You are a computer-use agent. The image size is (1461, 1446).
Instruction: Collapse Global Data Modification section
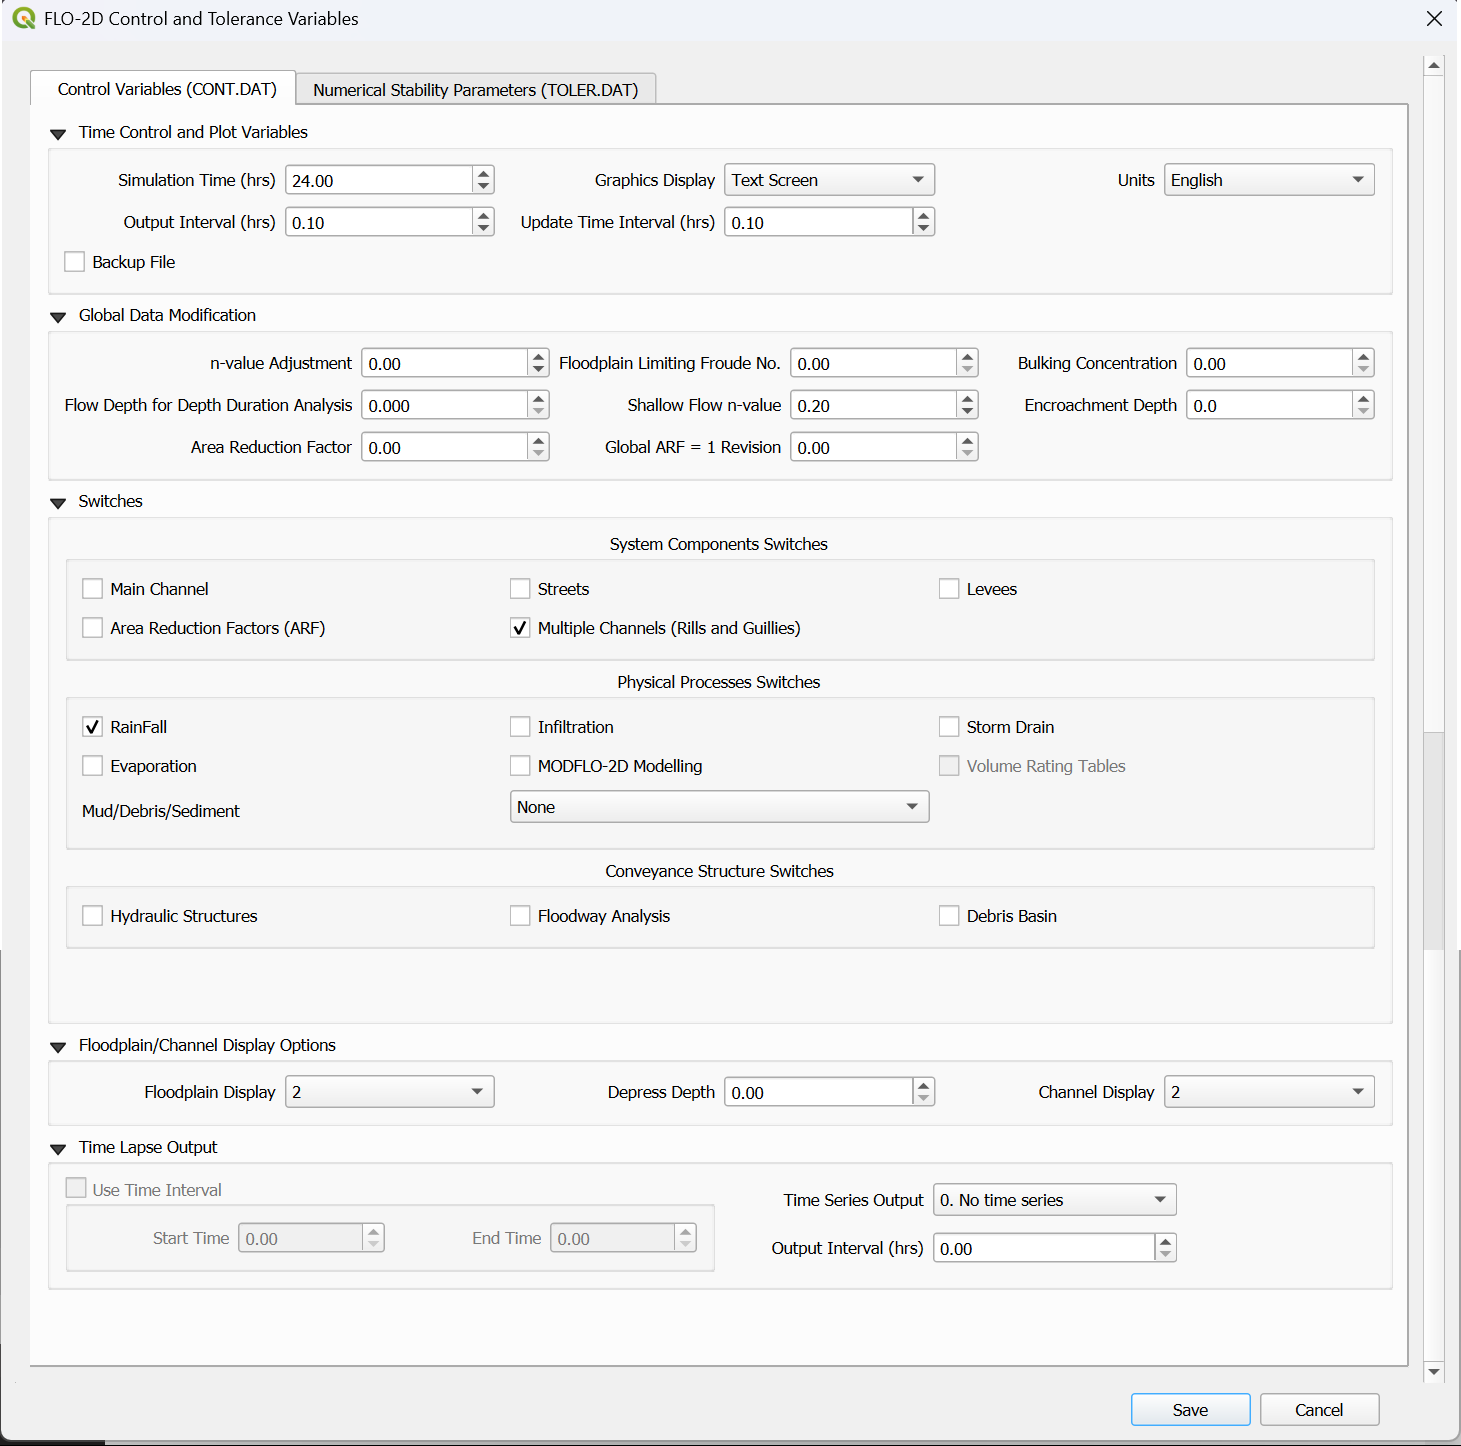(x=58, y=316)
